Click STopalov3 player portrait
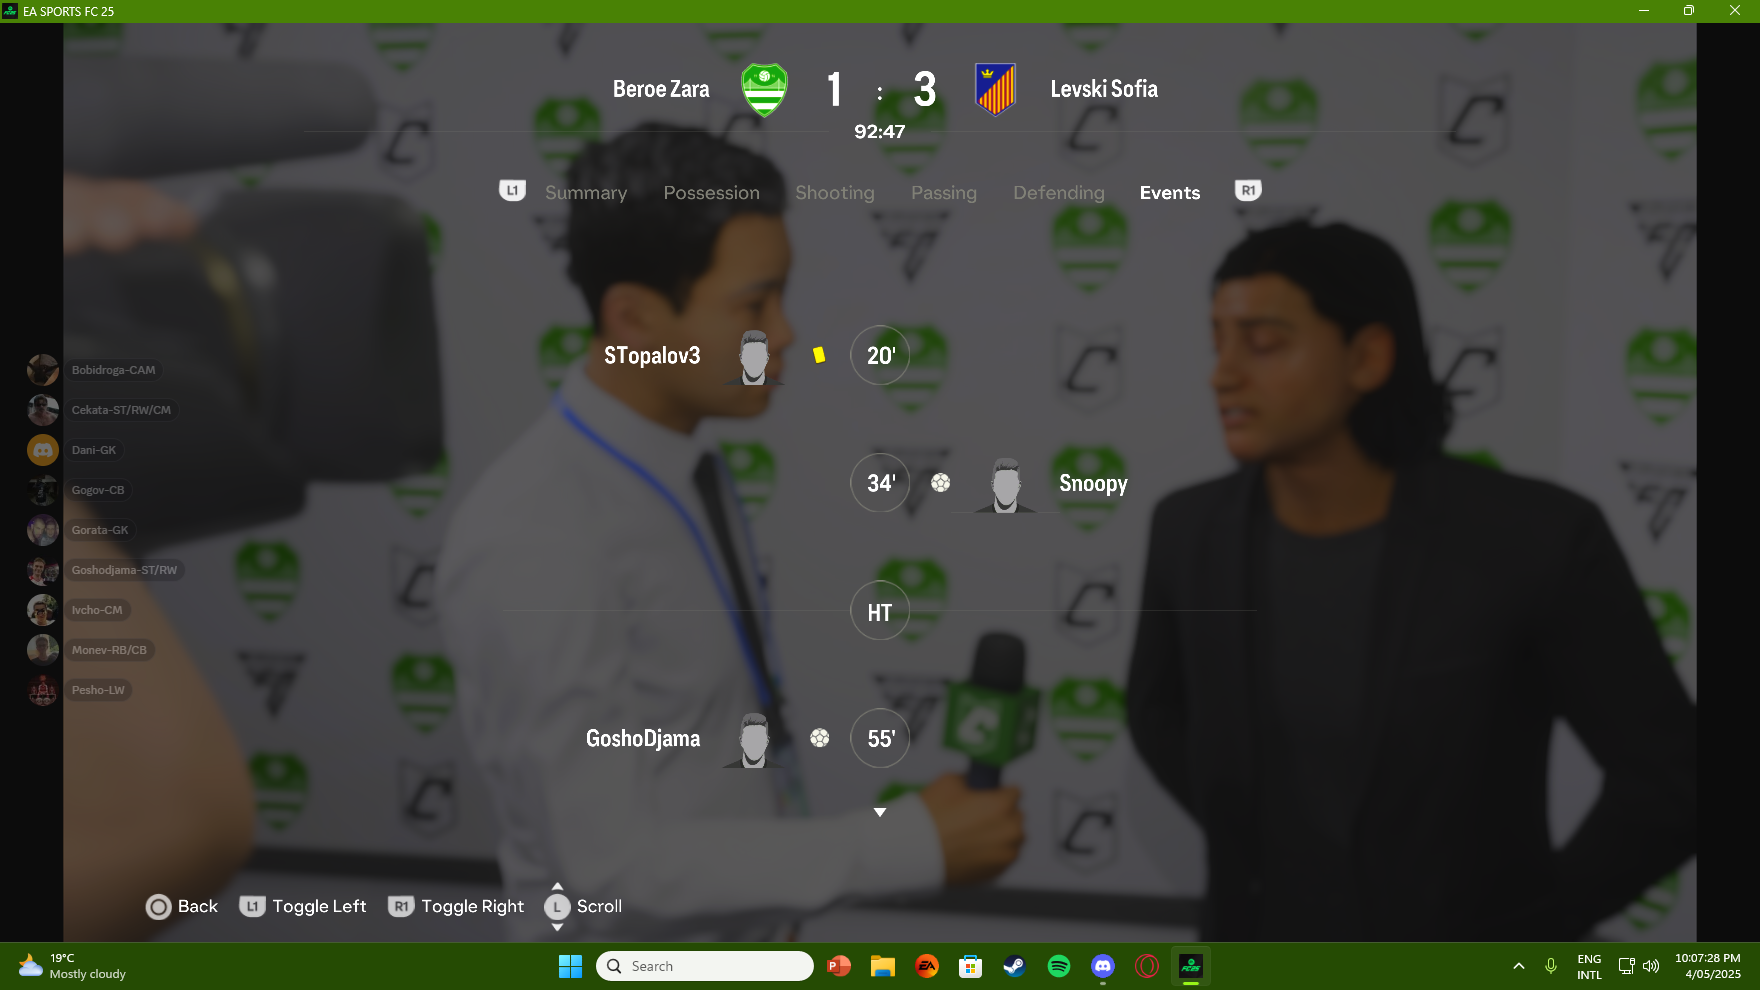The image size is (1760, 990). [x=754, y=357]
